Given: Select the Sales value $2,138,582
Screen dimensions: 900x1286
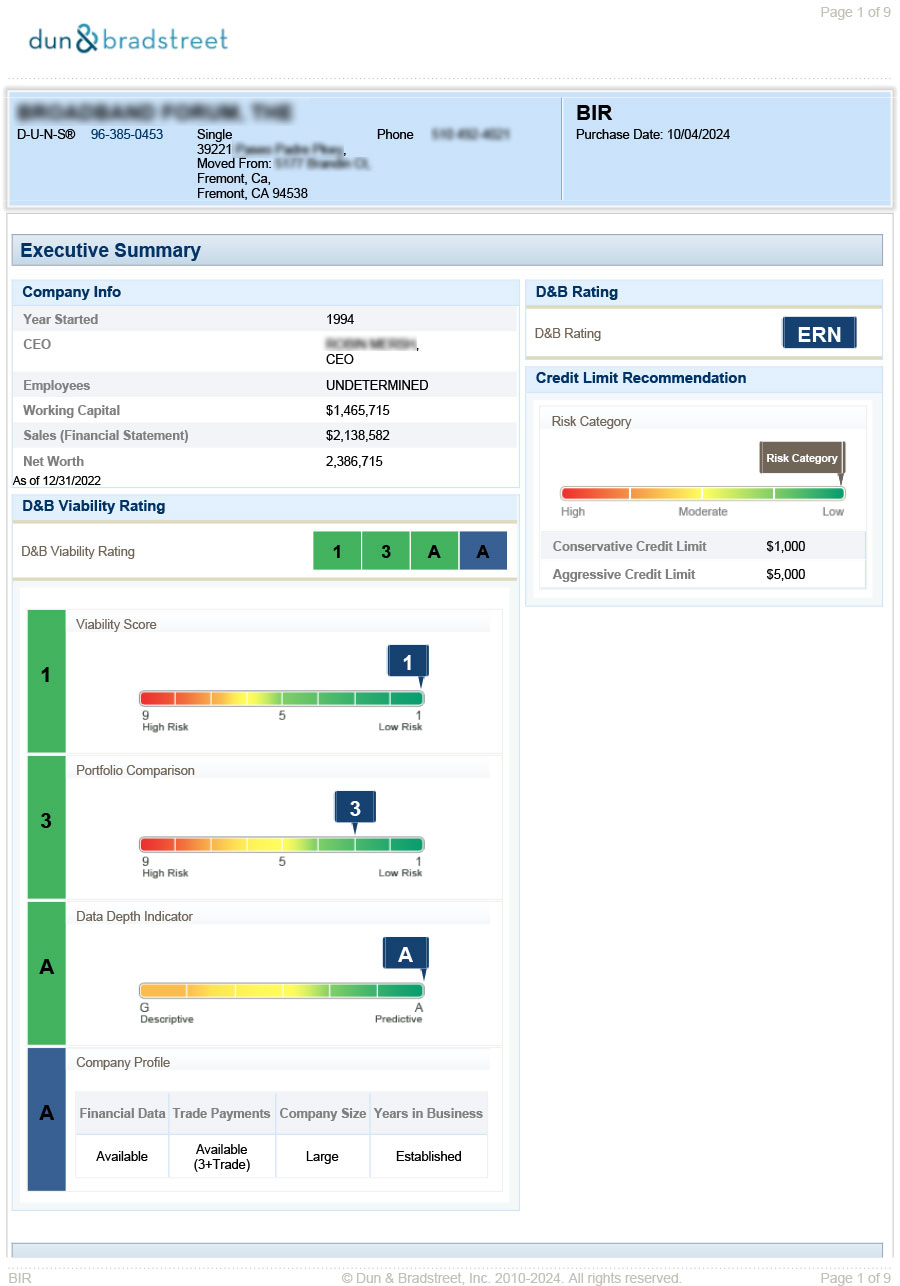Looking at the screenshot, I should [x=358, y=436].
